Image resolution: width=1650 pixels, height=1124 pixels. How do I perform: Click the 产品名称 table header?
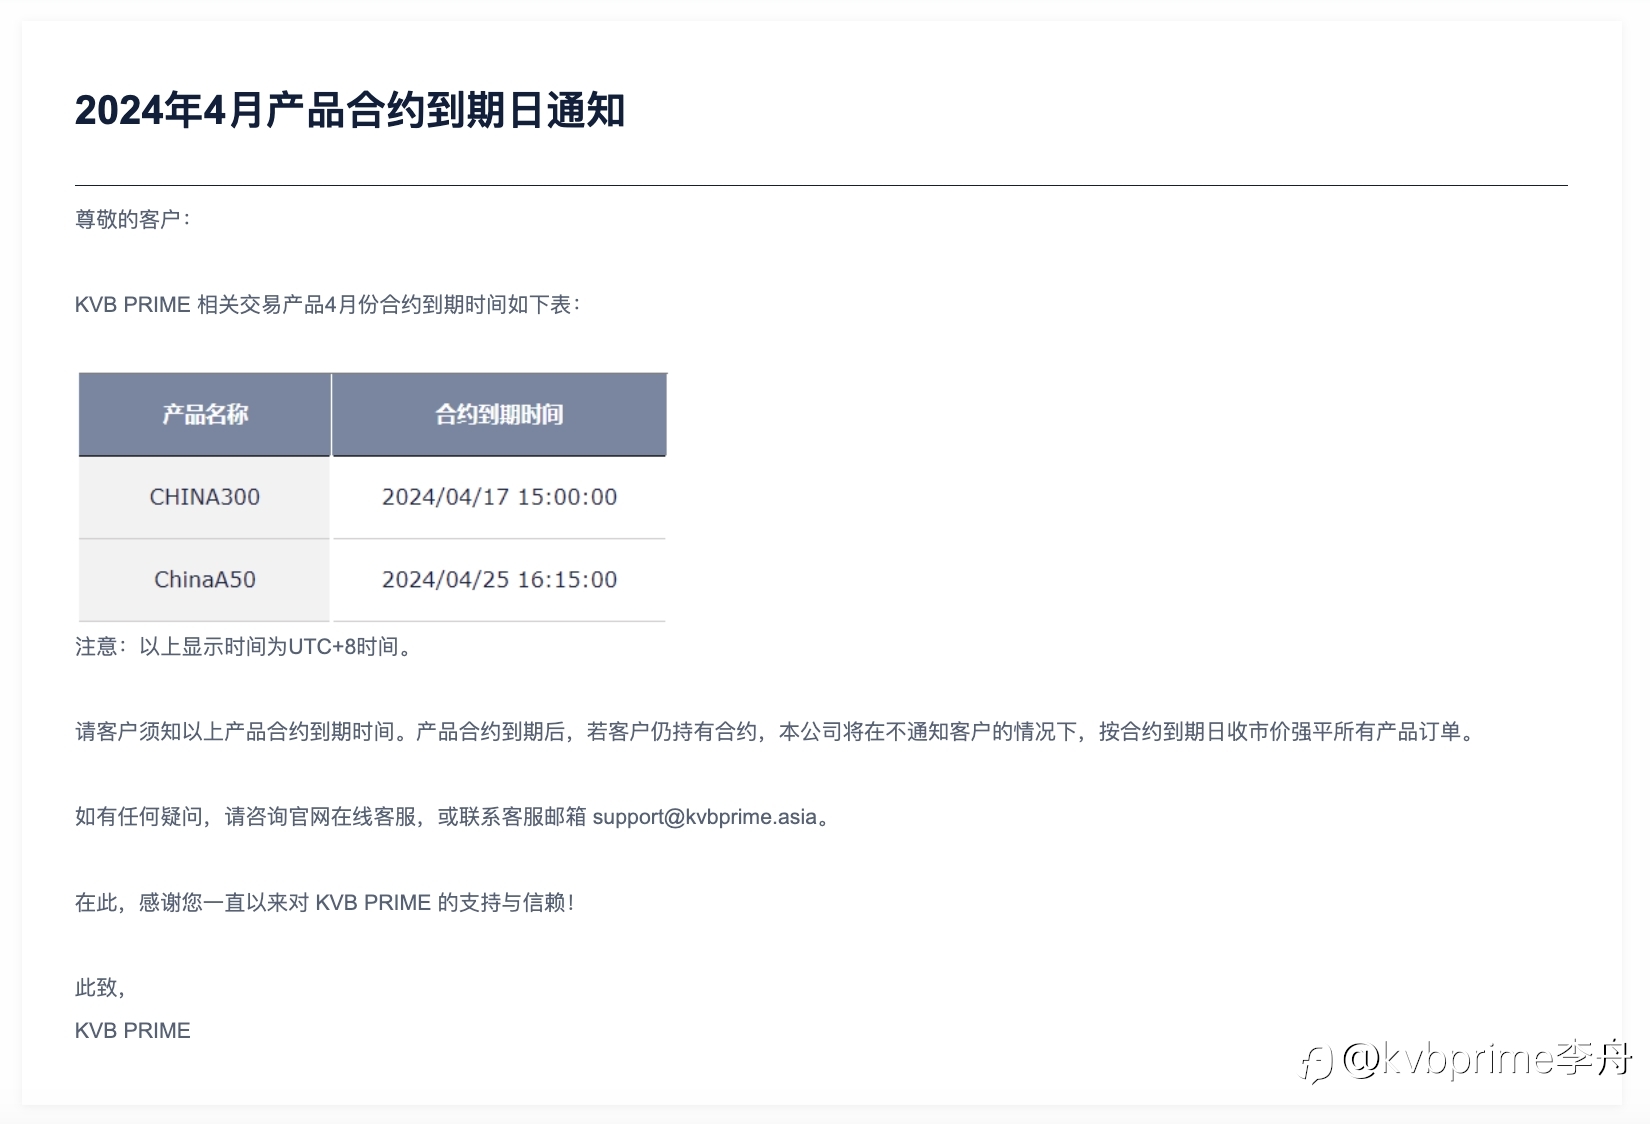[205, 414]
